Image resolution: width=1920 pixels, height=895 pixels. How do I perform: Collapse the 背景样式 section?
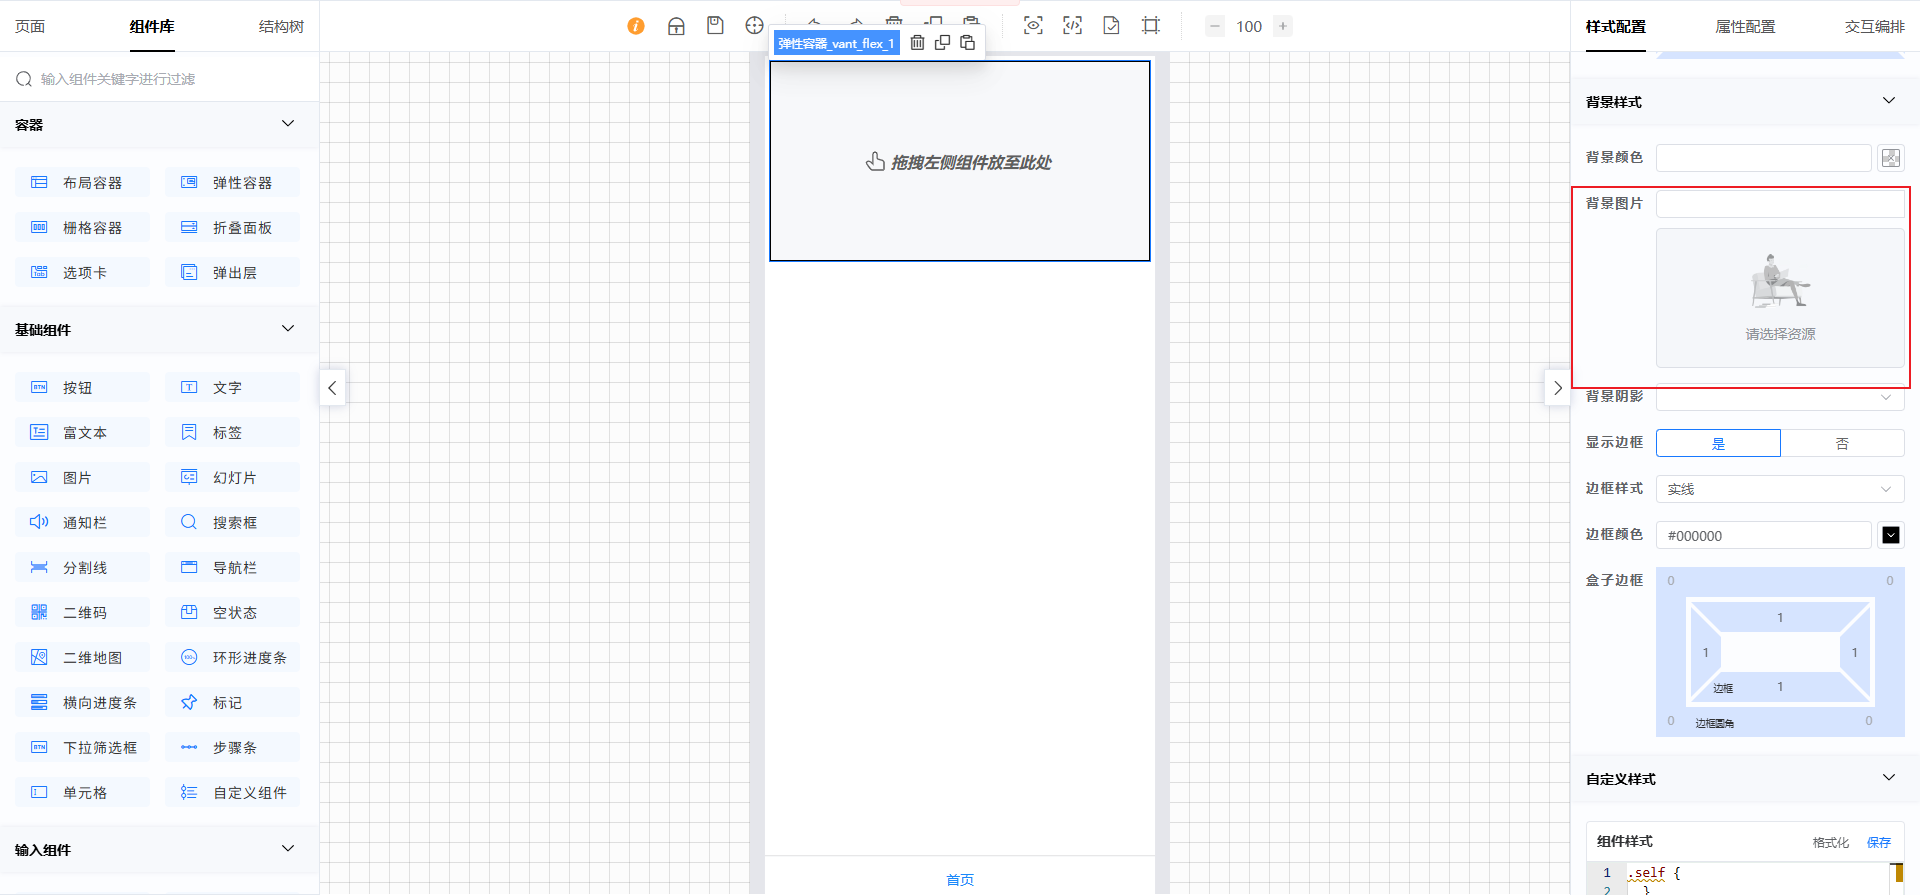click(x=1888, y=101)
